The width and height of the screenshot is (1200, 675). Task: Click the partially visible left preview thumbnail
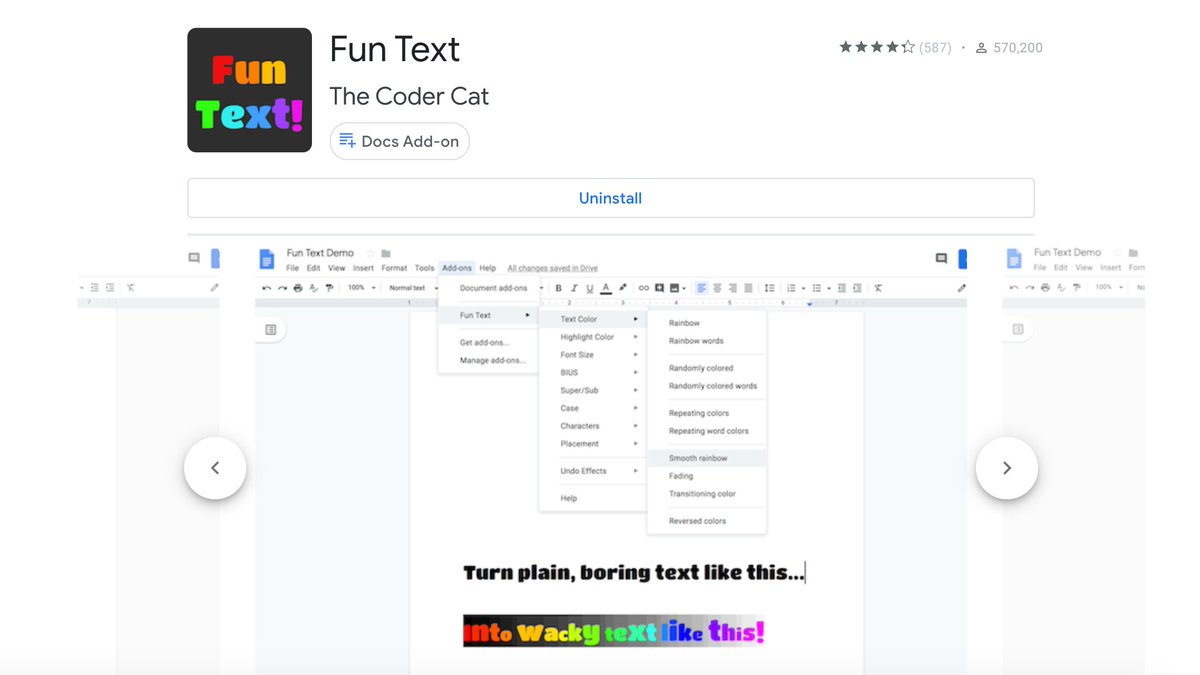[148, 458]
